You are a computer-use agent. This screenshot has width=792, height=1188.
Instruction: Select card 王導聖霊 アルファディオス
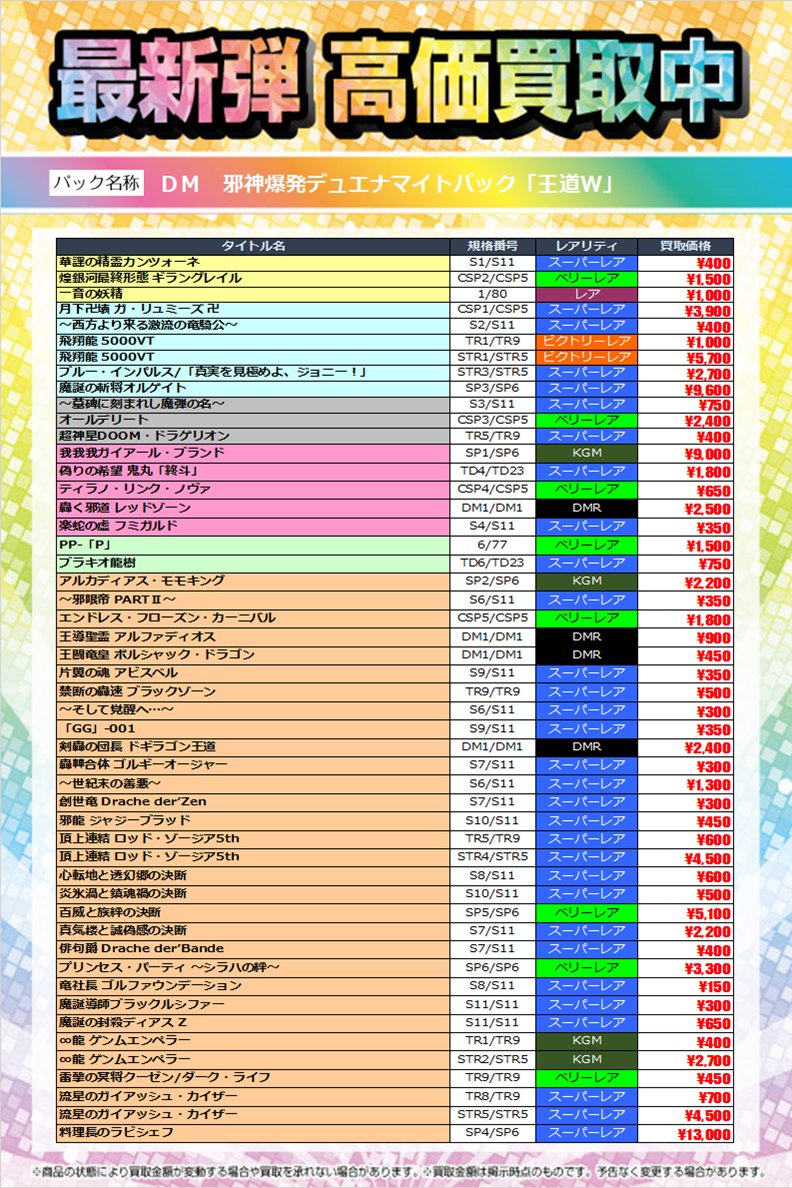tap(137, 636)
